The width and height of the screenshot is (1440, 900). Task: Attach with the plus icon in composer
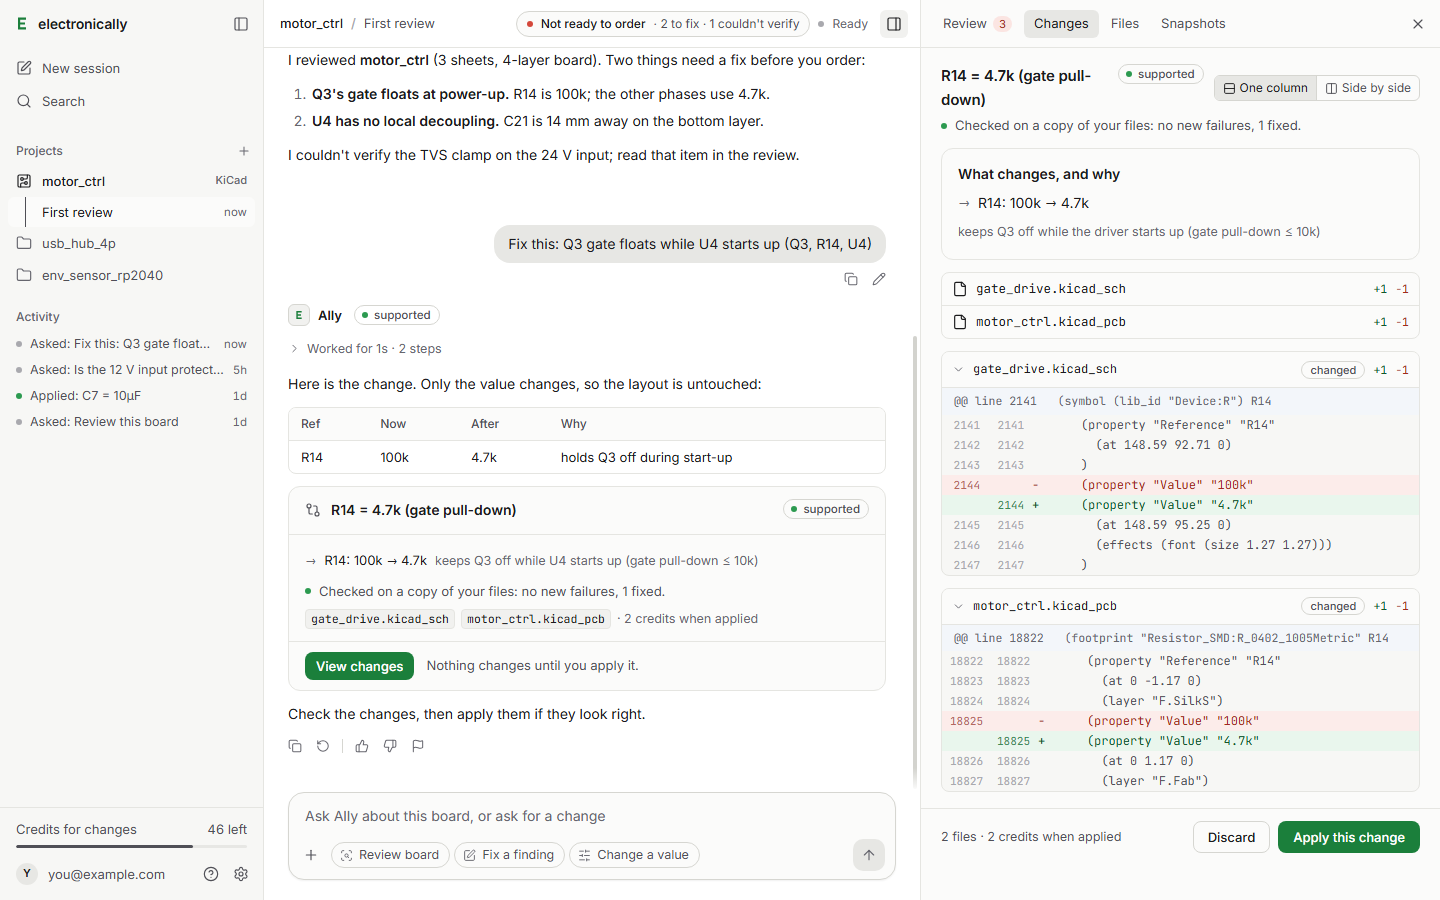[311, 855]
